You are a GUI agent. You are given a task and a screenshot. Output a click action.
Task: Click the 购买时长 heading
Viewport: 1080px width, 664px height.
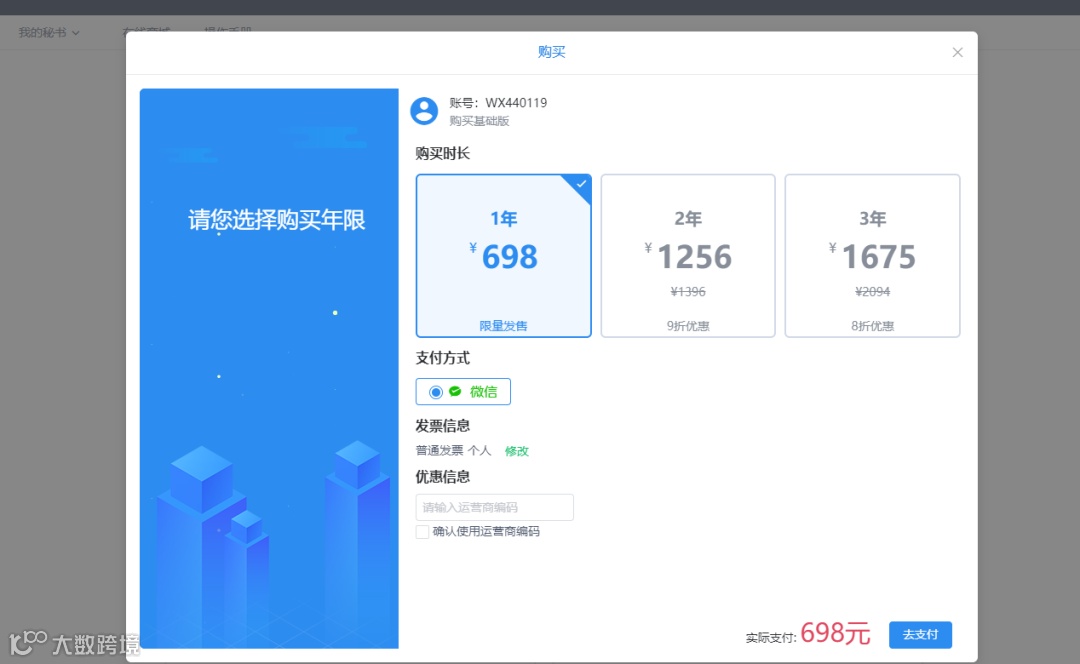tap(442, 153)
